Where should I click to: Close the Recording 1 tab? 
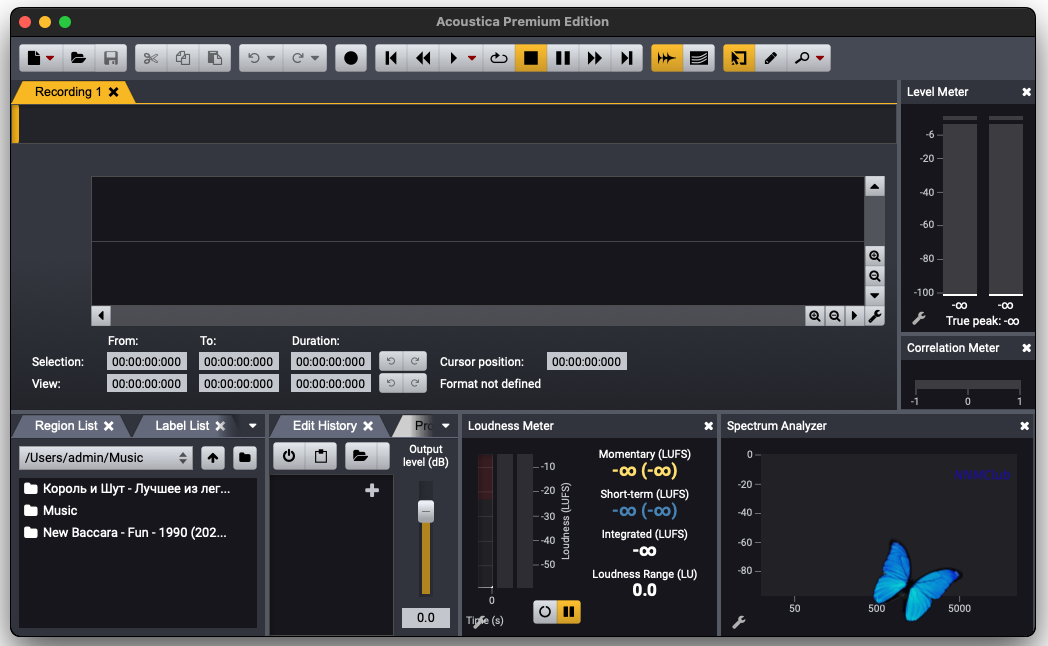tap(114, 92)
